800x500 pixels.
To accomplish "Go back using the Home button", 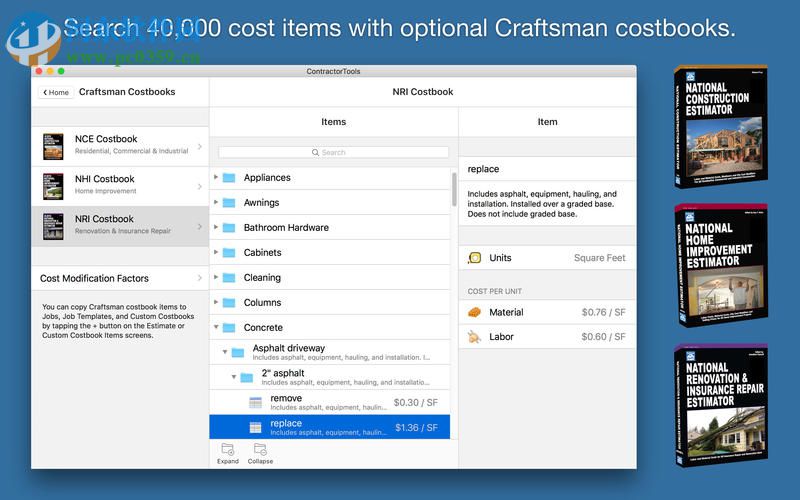I will (x=56, y=92).
